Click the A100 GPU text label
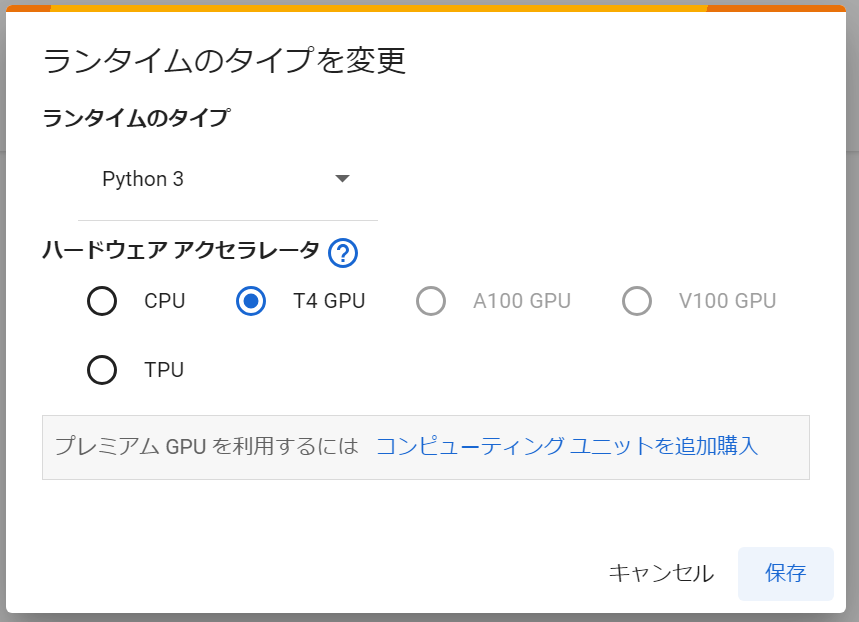The height and width of the screenshot is (622, 859). click(x=522, y=301)
